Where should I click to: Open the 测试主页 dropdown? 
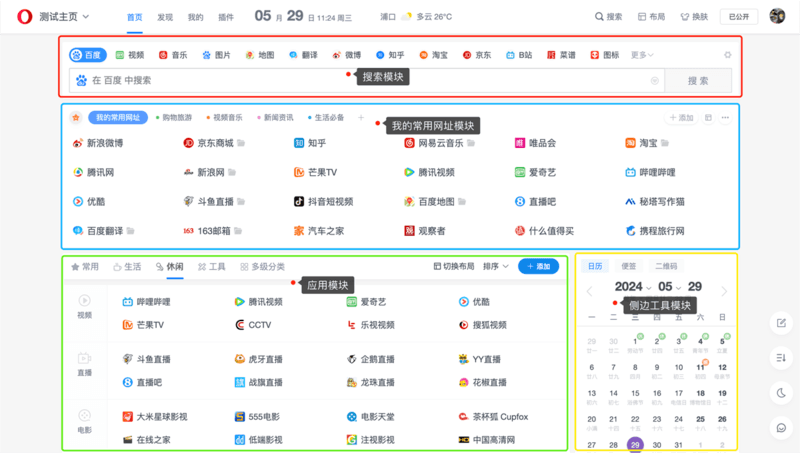(x=64, y=17)
